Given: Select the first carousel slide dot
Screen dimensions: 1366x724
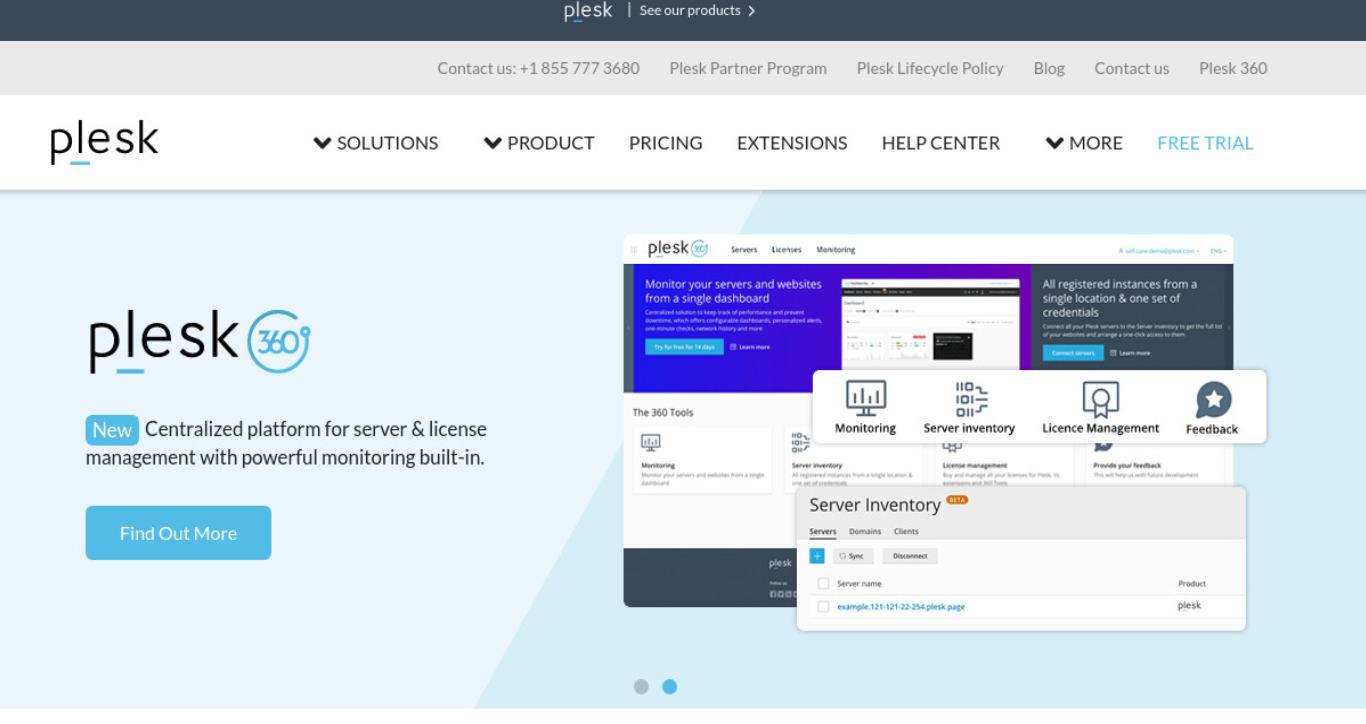Looking at the screenshot, I should pos(641,687).
